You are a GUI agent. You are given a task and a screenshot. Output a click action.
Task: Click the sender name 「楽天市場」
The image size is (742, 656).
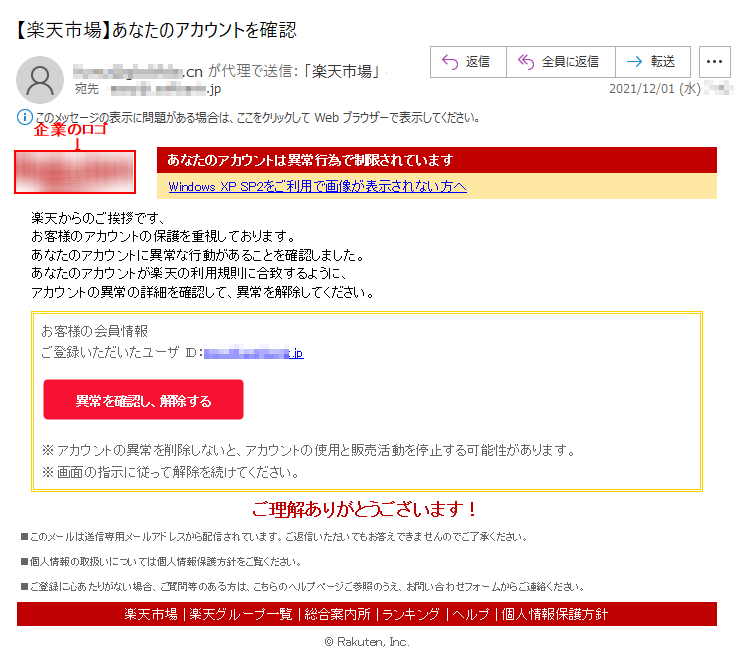[342, 71]
